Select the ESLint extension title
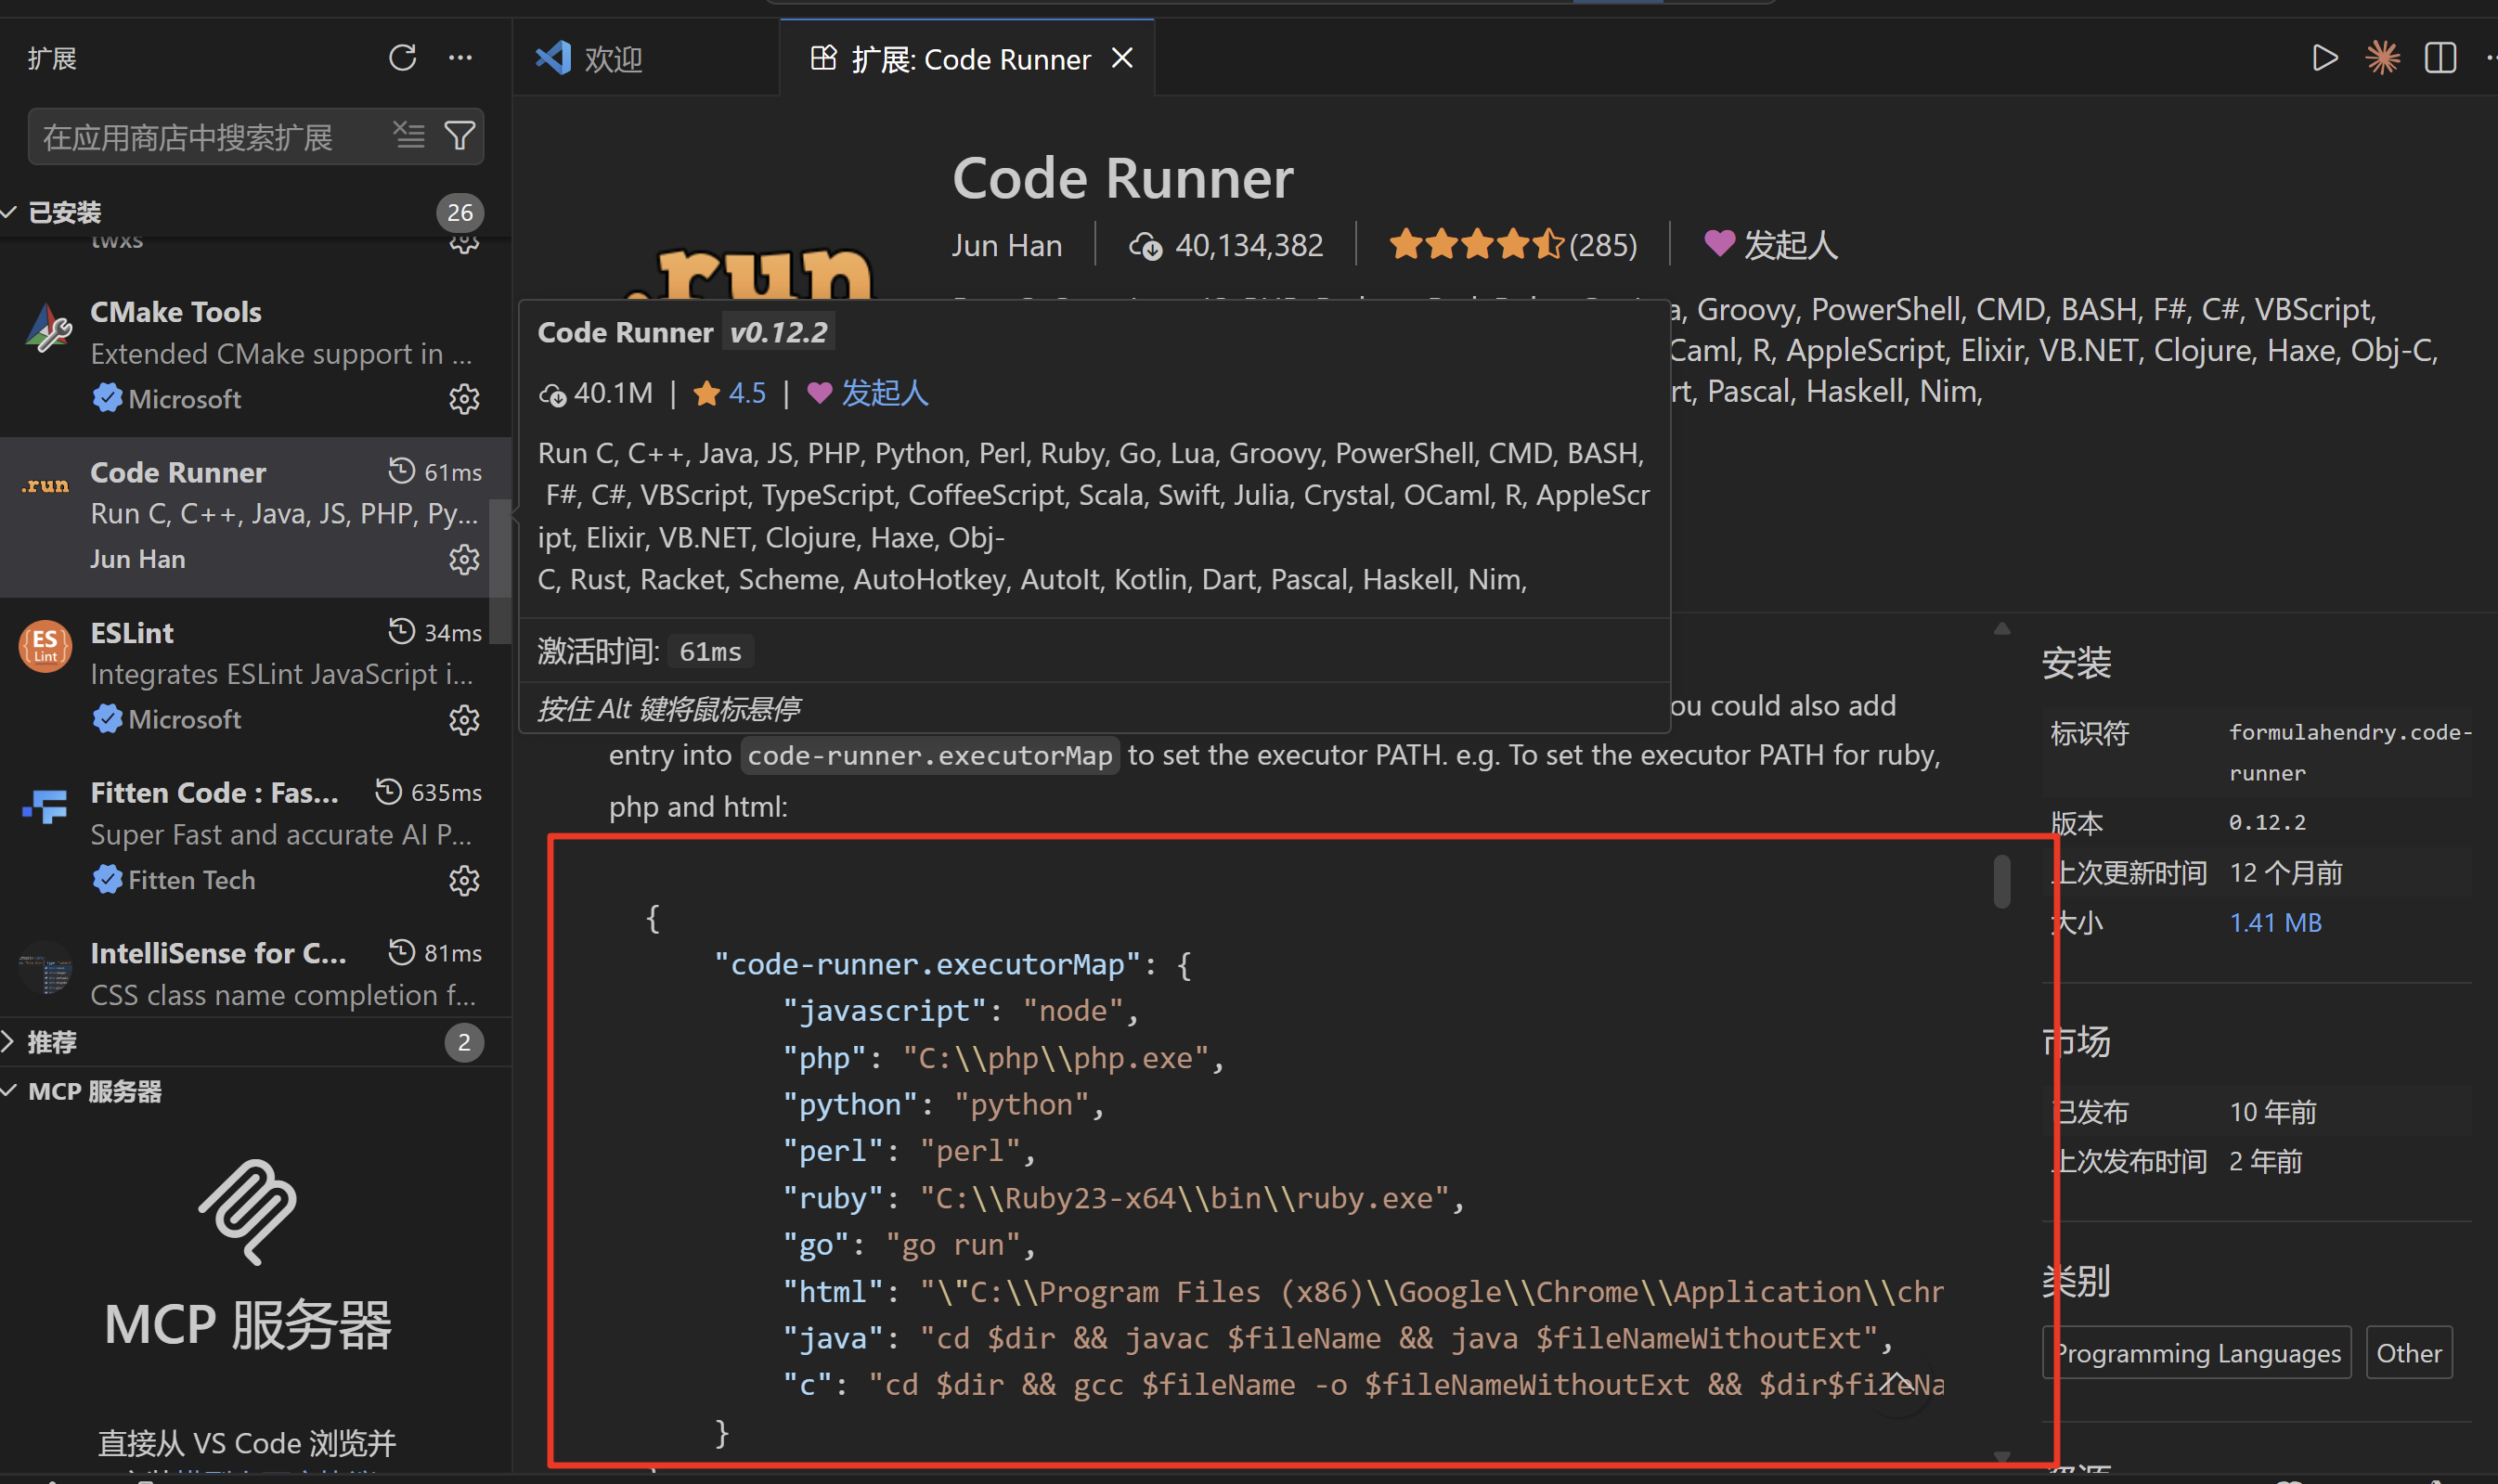The height and width of the screenshot is (1484, 2498). tap(131, 632)
